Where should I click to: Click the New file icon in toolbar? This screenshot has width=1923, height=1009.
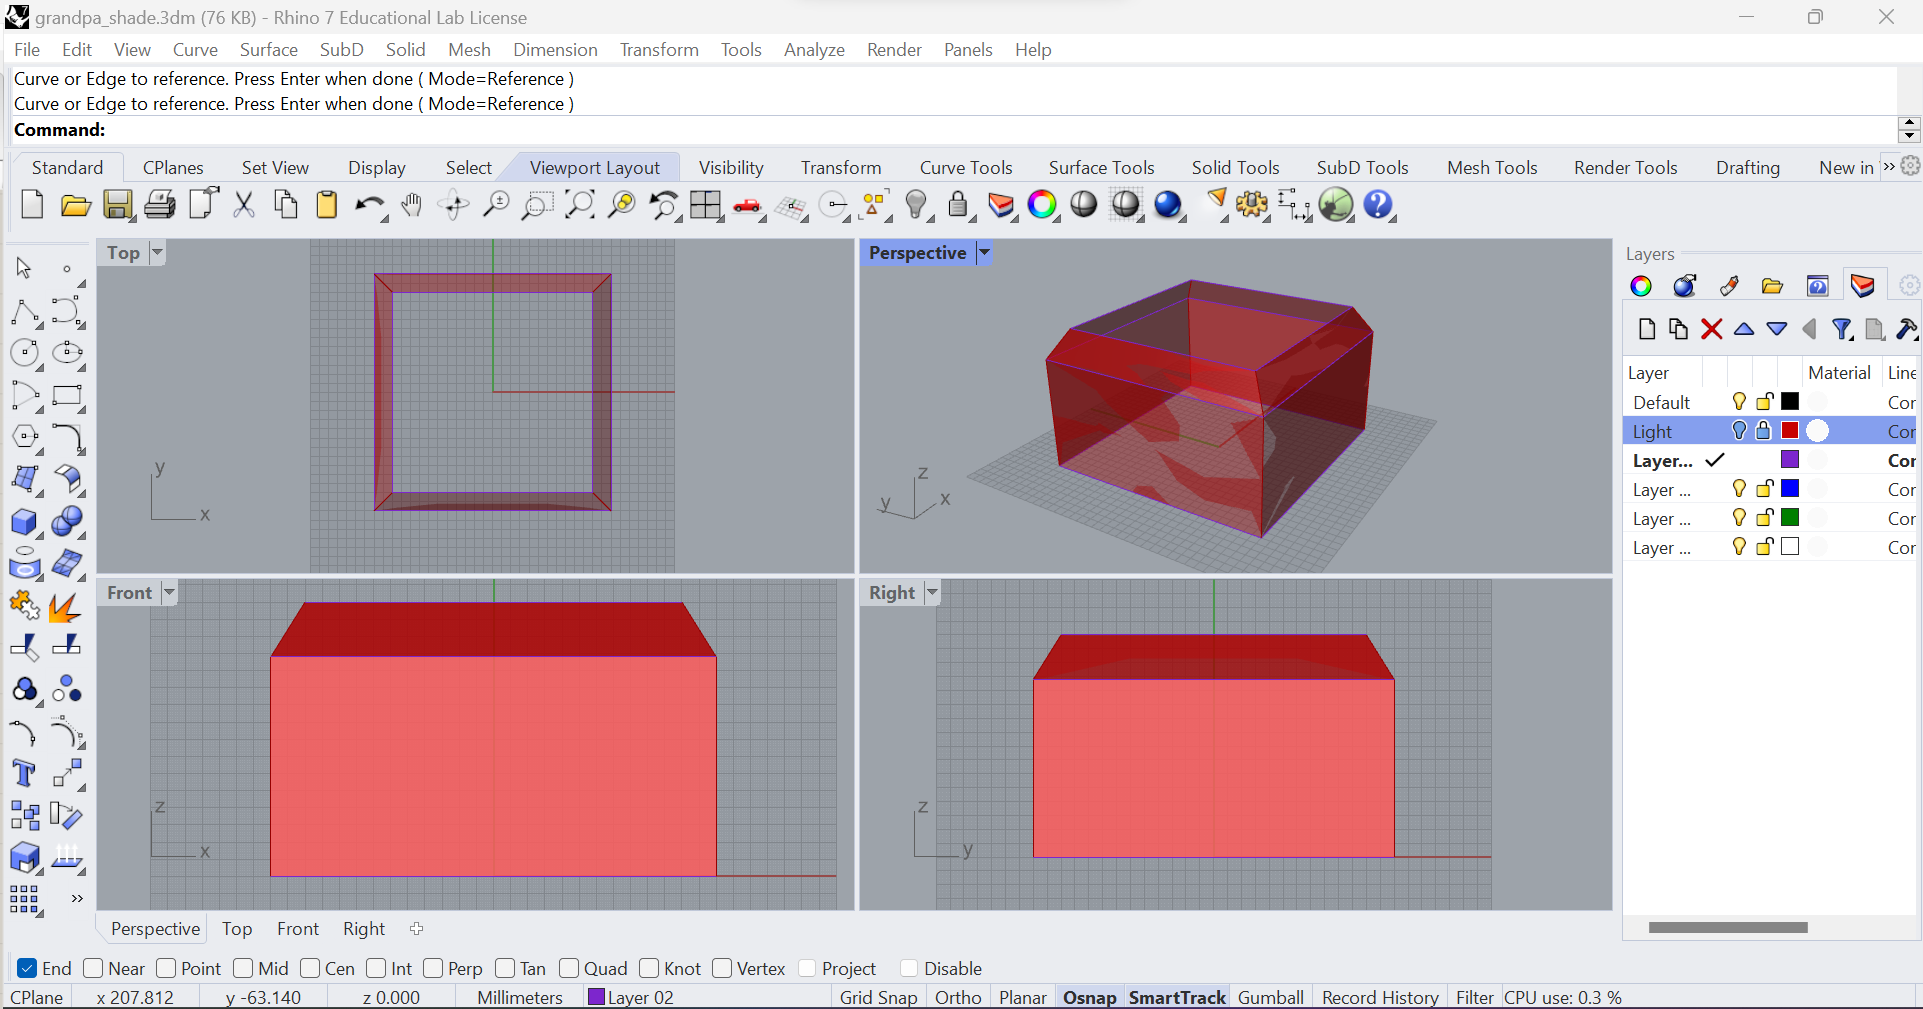pyautogui.click(x=32, y=205)
